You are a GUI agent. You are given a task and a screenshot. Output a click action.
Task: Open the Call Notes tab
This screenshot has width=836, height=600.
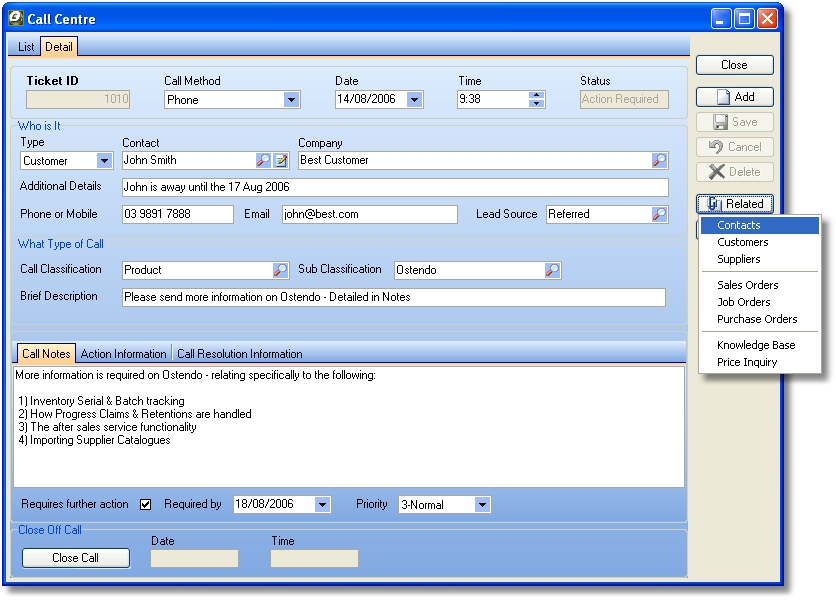click(46, 354)
